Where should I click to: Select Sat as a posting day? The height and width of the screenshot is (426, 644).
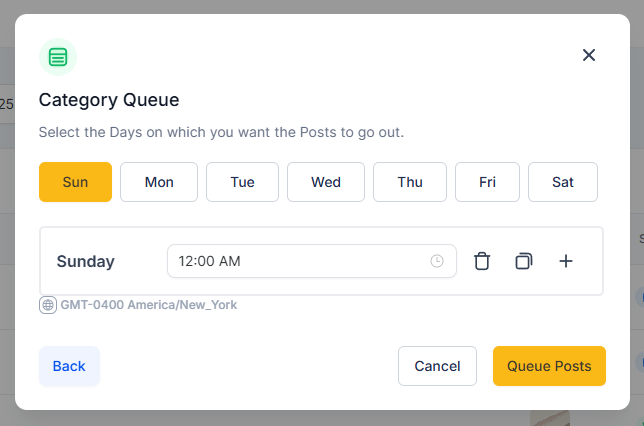pyautogui.click(x=563, y=182)
